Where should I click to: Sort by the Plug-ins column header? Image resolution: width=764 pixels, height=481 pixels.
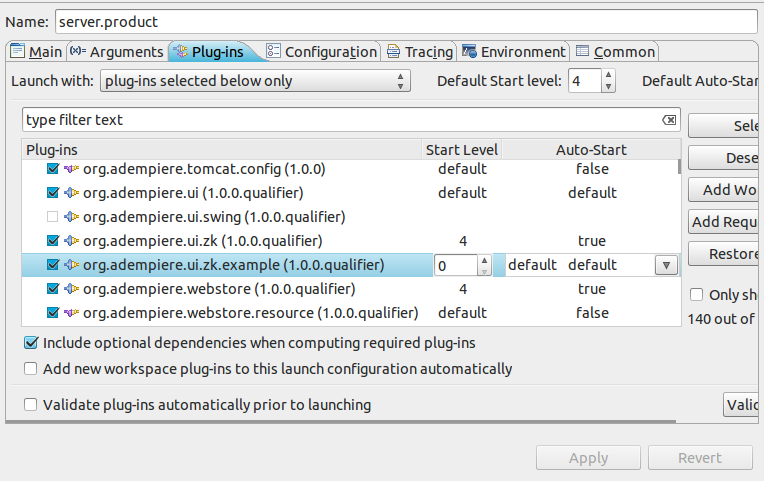point(222,150)
